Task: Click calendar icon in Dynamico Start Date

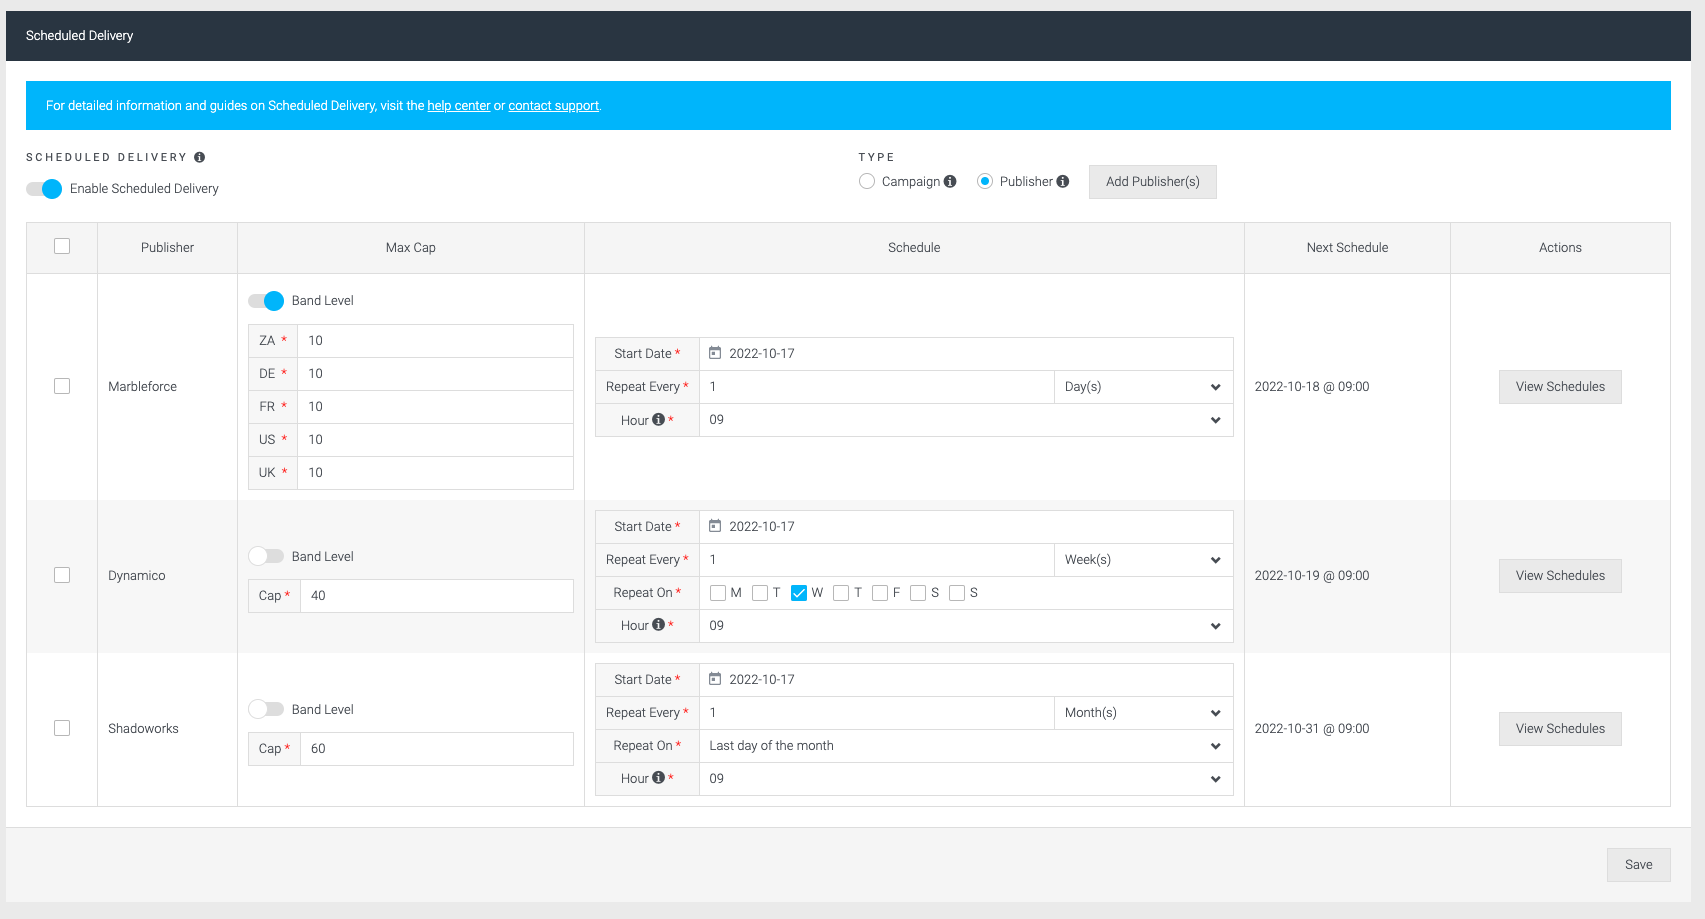Action: tap(715, 526)
